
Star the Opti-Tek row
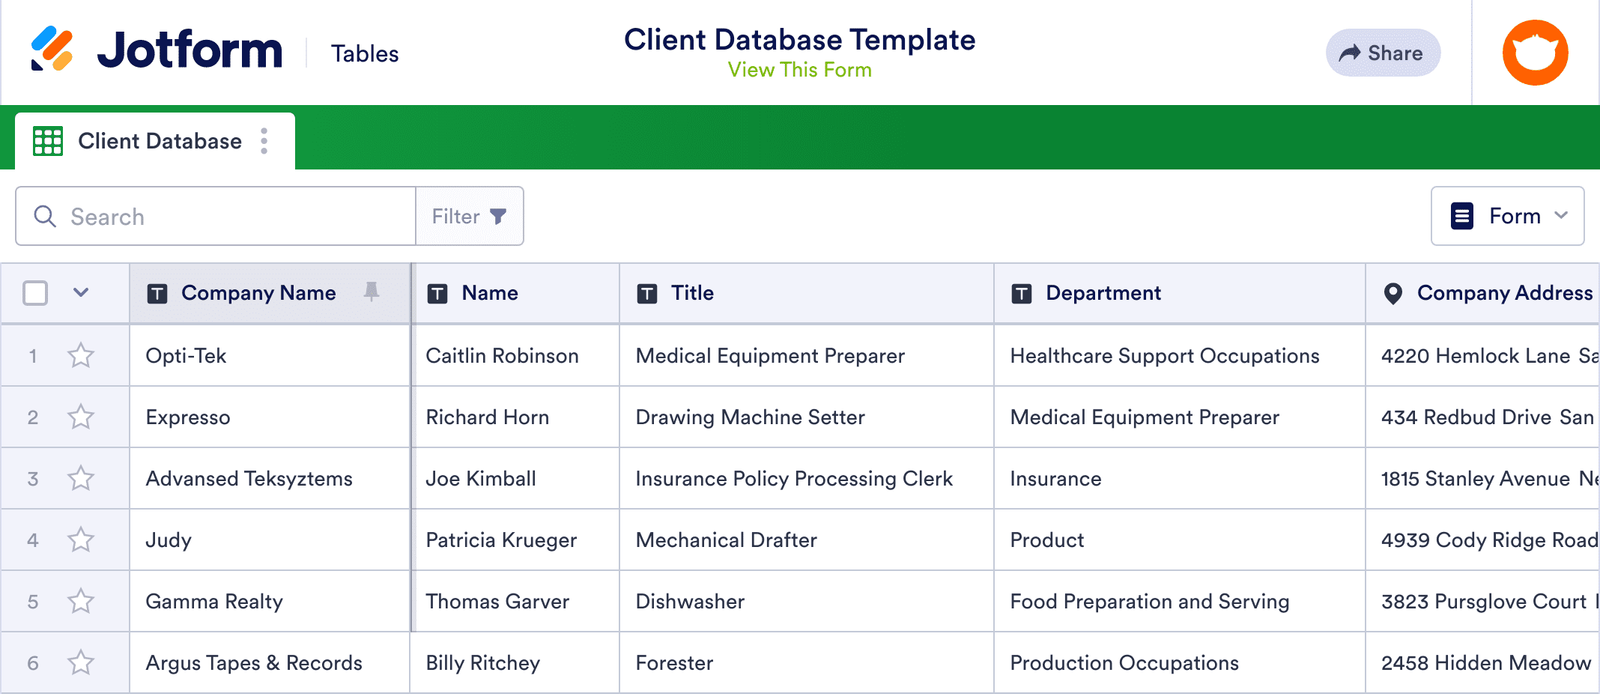[81, 356]
